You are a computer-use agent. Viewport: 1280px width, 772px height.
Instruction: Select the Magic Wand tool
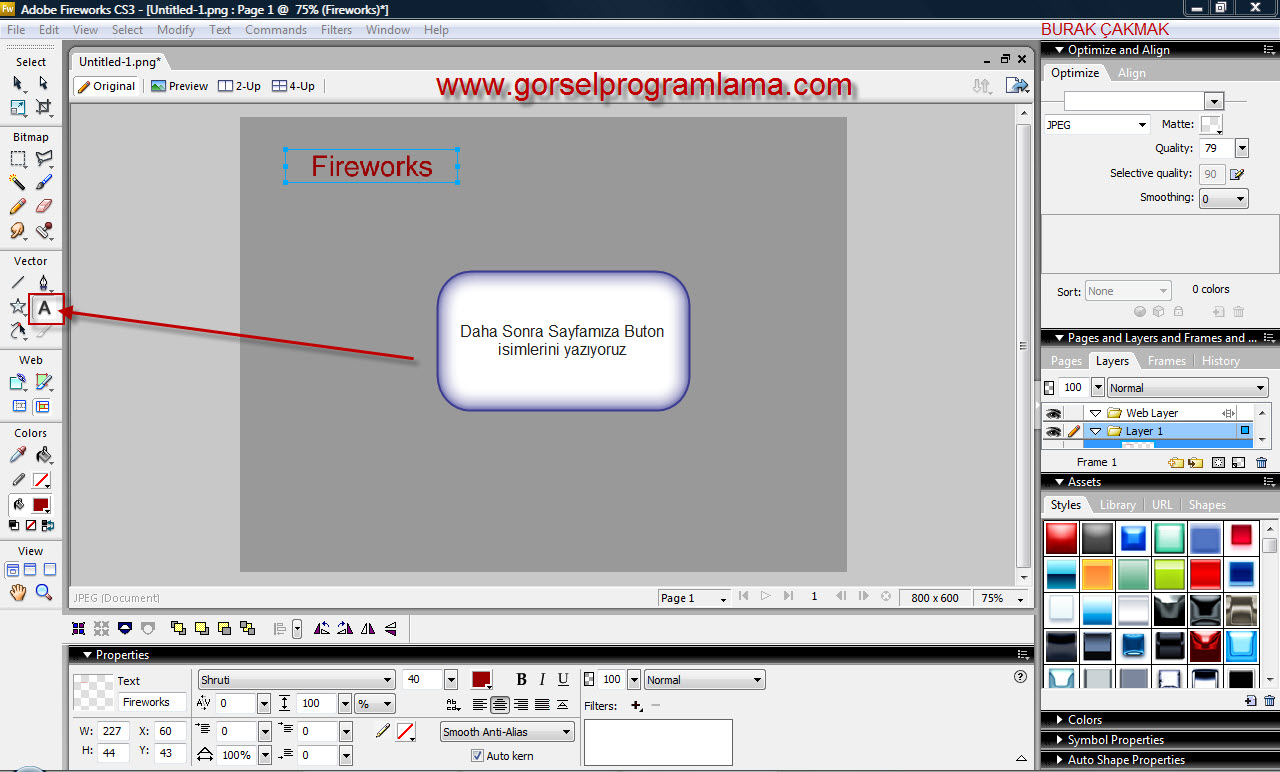tap(18, 183)
